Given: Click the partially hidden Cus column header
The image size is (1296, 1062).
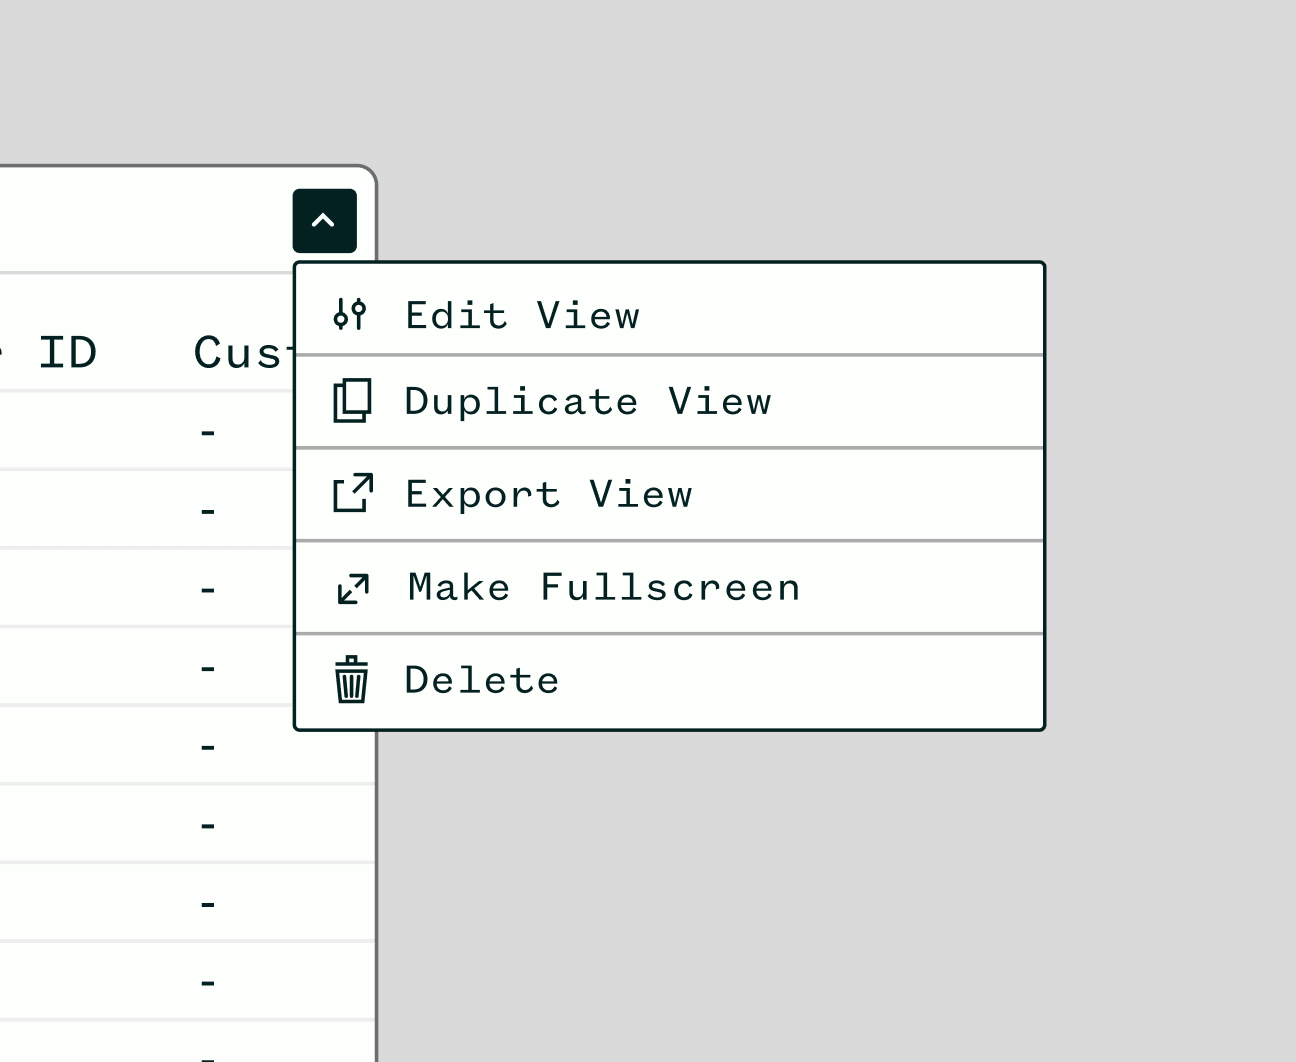Looking at the screenshot, I should (238, 353).
